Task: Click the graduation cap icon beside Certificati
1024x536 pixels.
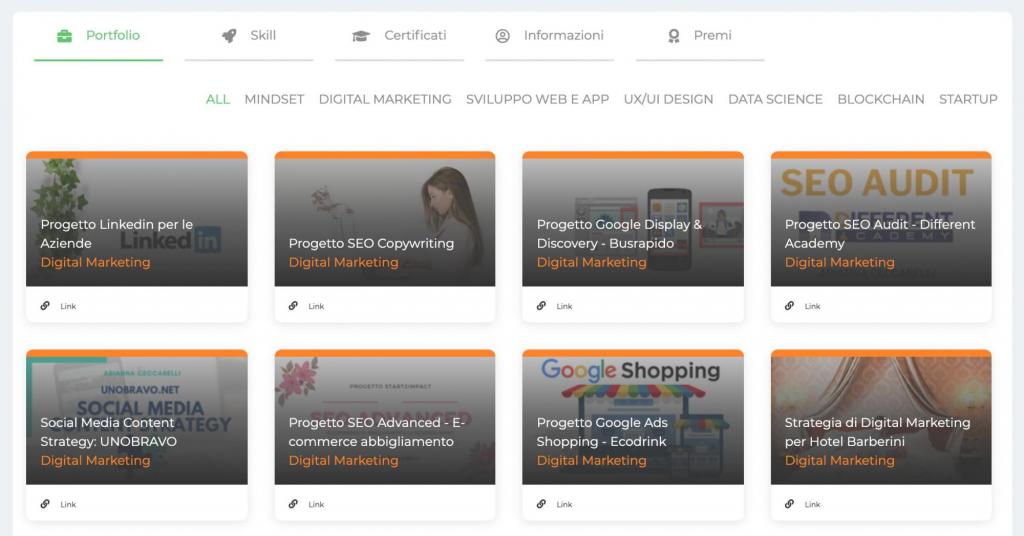Action: coord(360,36)
